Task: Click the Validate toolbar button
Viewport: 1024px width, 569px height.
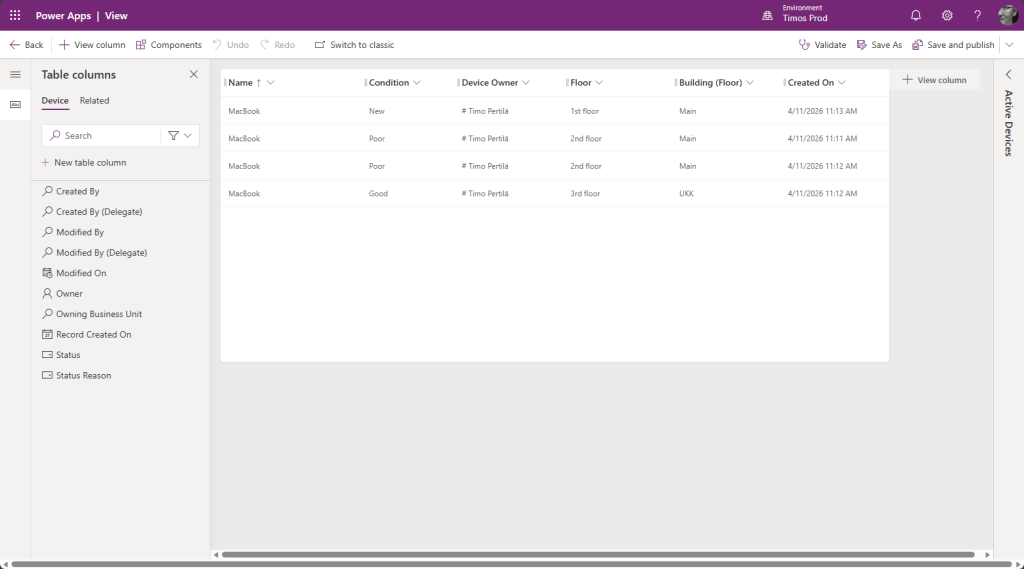Action: [x=822, y=45]
